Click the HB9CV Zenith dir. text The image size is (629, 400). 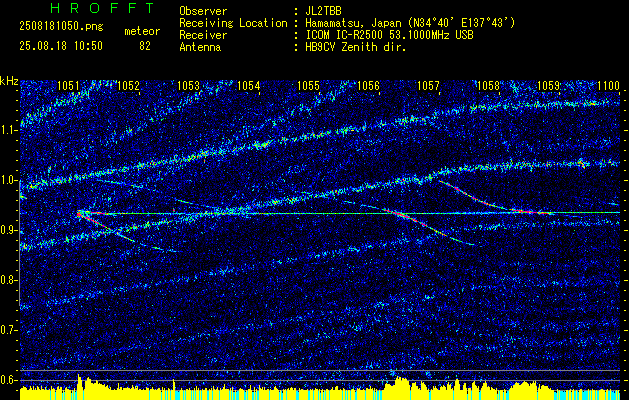[356, 47]
